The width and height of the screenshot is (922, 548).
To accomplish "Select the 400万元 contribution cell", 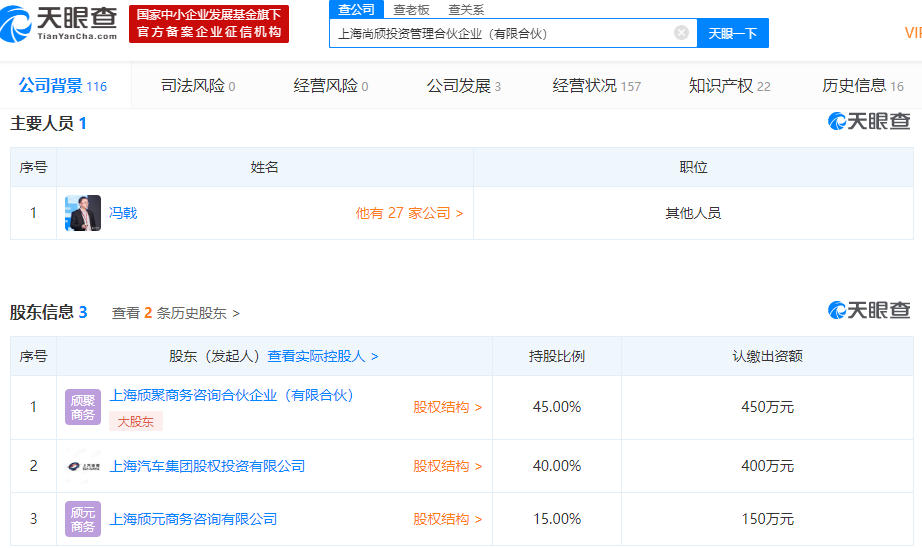I will pyautogui.click(x=767, y=466).
